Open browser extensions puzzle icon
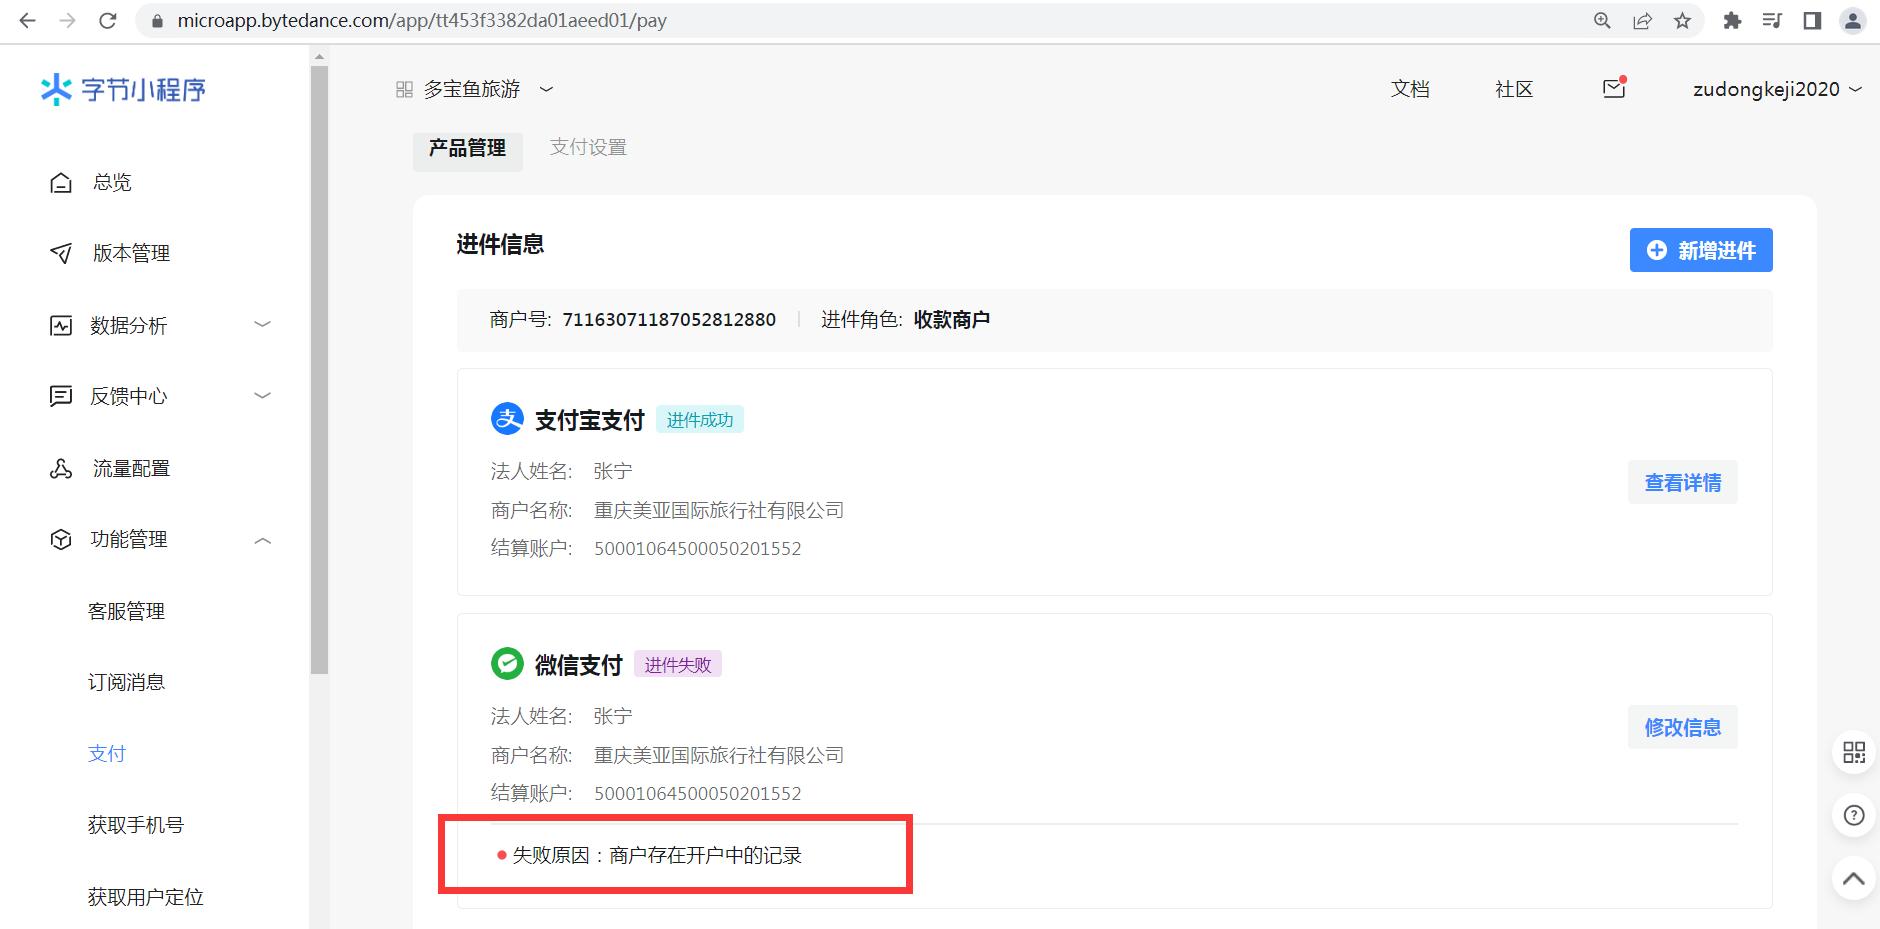 tap(1732, 21)
